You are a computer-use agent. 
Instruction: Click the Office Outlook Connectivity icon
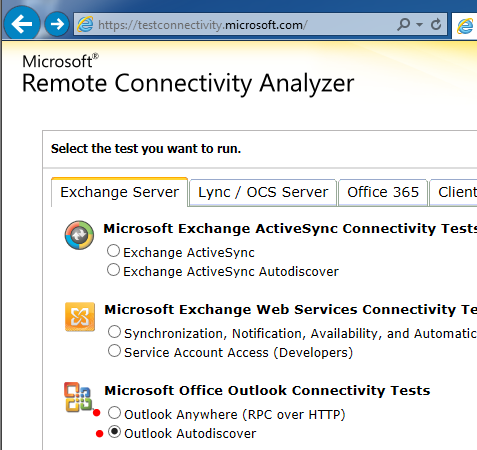click(78, 397)
